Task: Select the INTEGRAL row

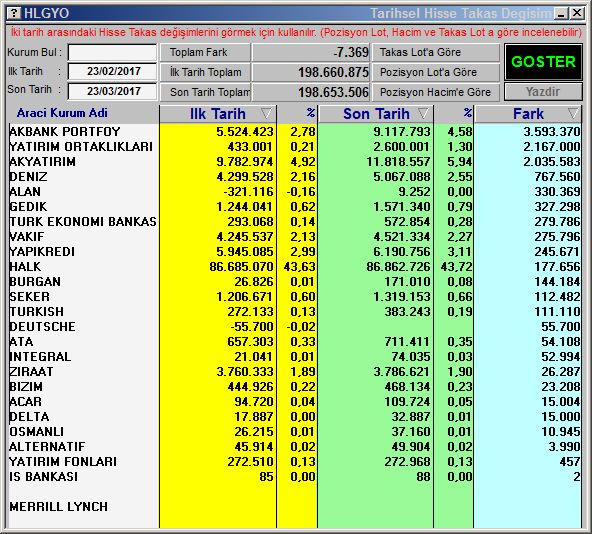Action: 295,357
